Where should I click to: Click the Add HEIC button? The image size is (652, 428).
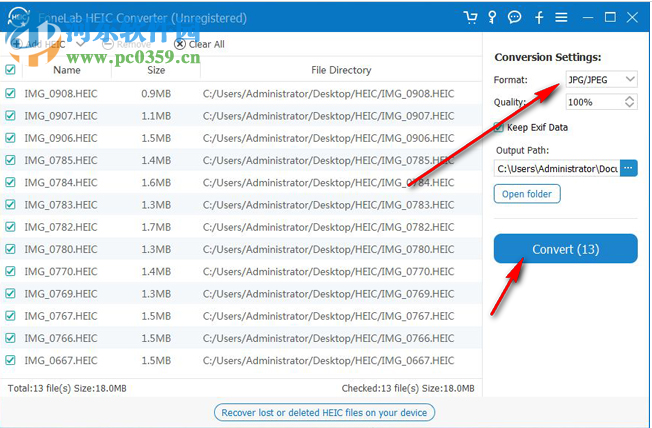pos(38,44)
